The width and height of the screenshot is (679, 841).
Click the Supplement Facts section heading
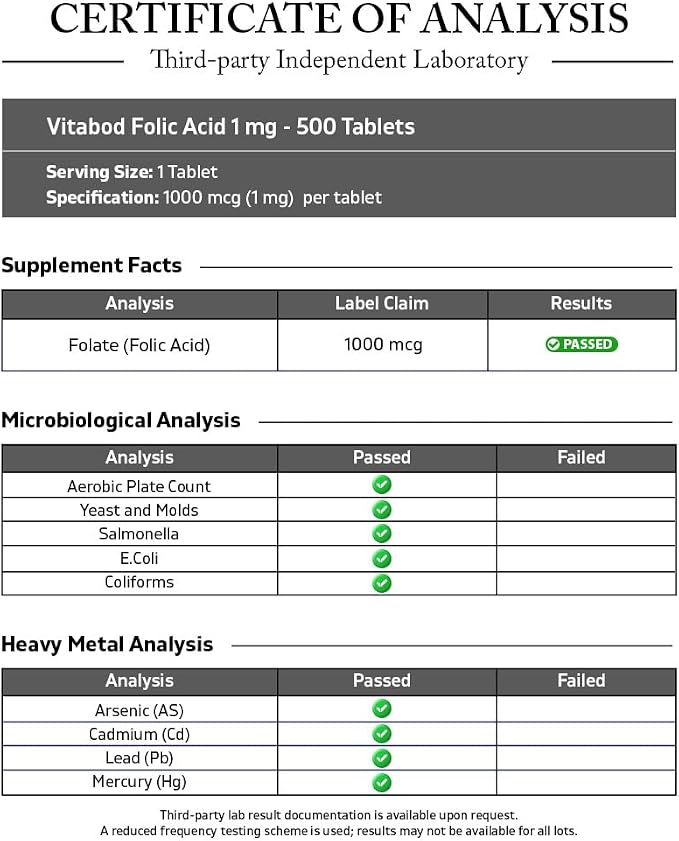[92, 265]
